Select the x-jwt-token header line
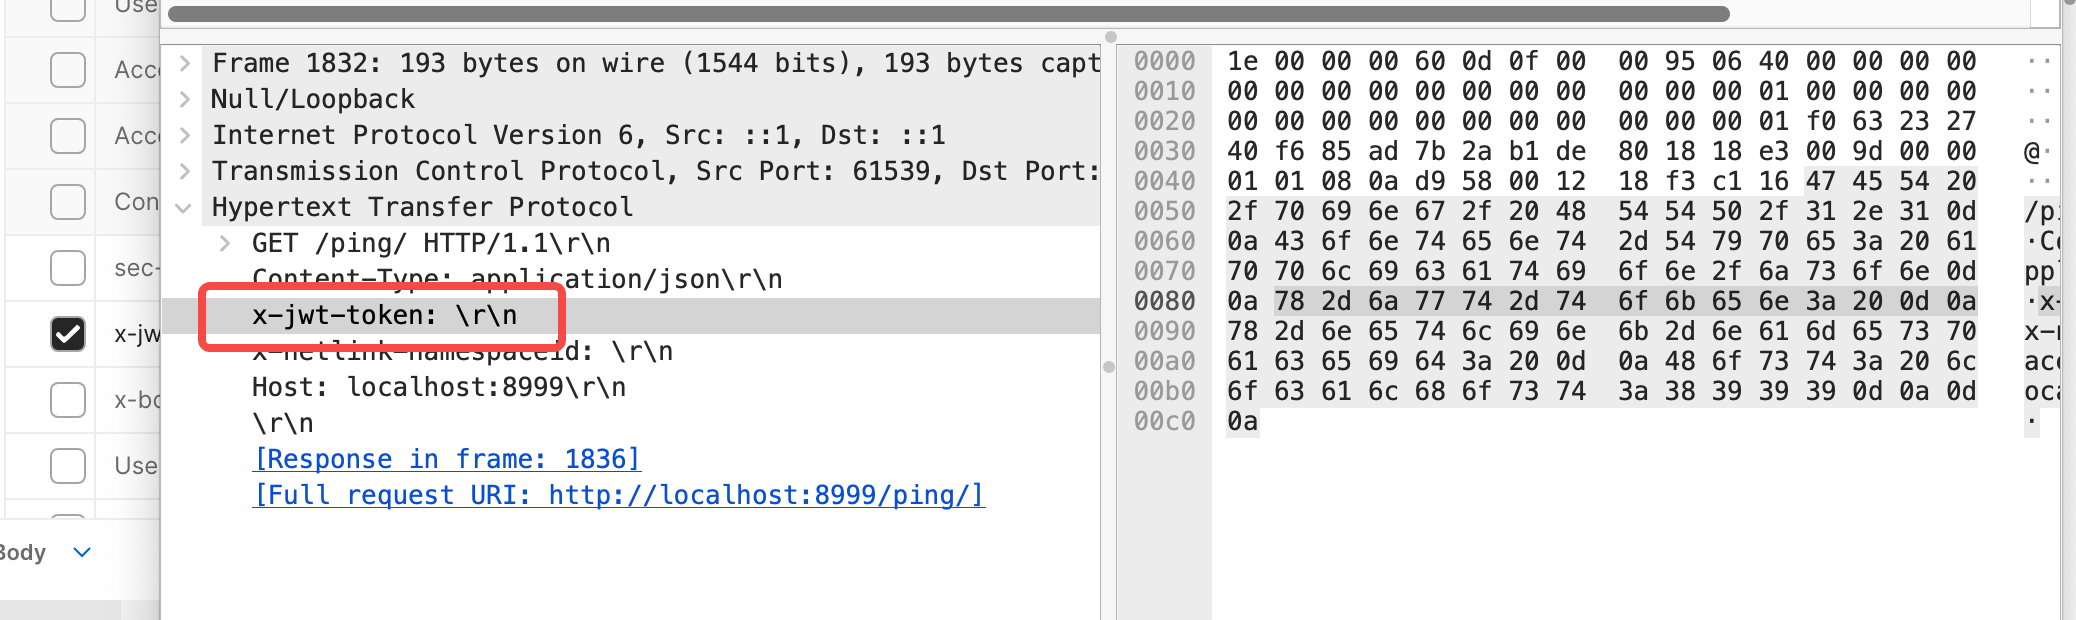The height and width of the screenshot is (620, 2076). coord(630,316)
